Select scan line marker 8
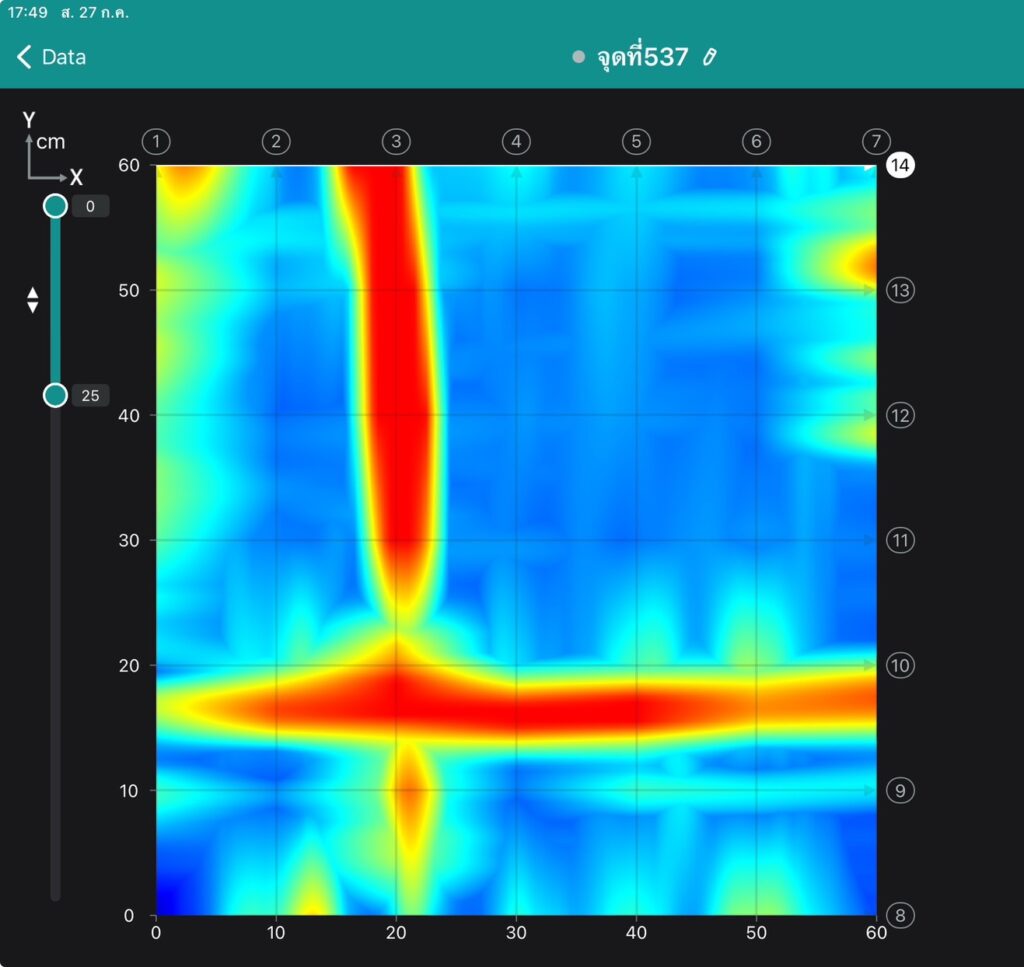Viewport: 1024px width, 967px height. click(901, 915)
